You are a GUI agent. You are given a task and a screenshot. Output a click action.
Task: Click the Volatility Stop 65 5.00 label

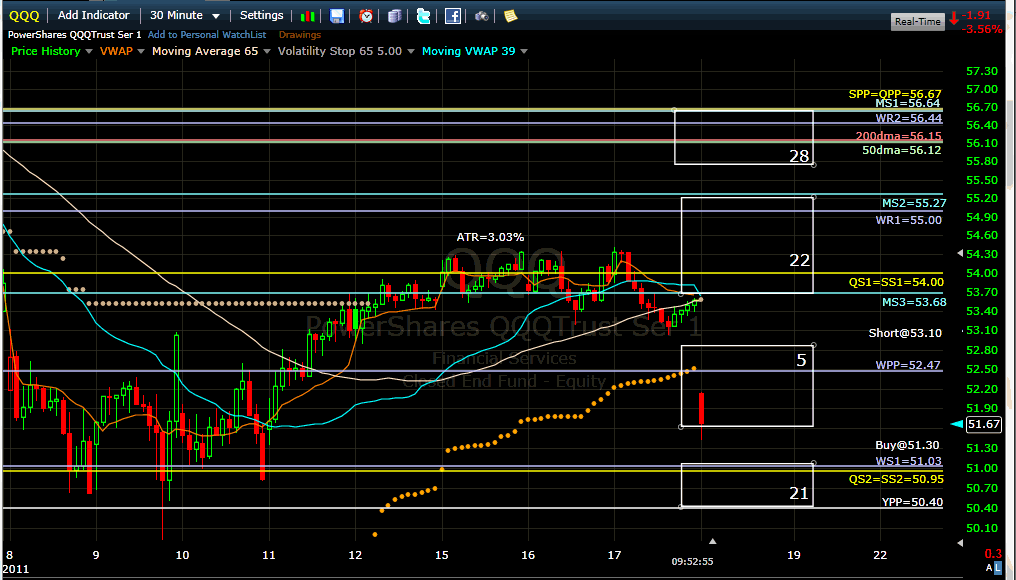tap(340, 51)
